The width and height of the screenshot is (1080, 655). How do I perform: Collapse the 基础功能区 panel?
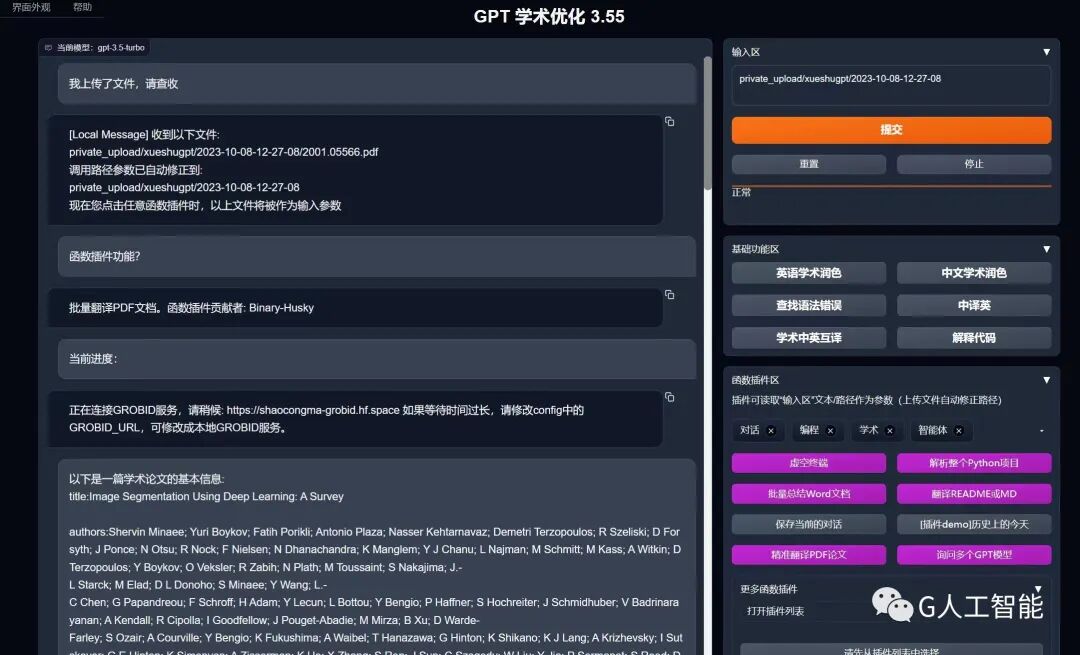tap(1046, 249)
